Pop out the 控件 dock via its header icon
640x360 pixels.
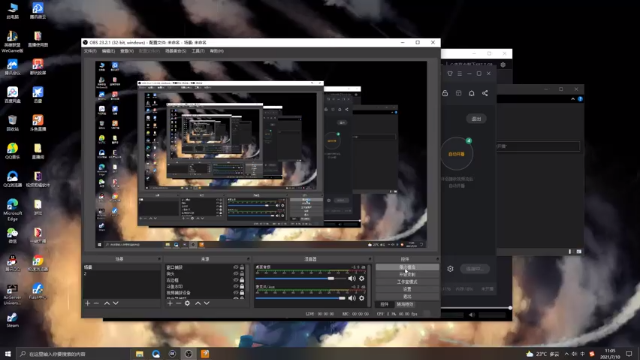click(437, 259)
